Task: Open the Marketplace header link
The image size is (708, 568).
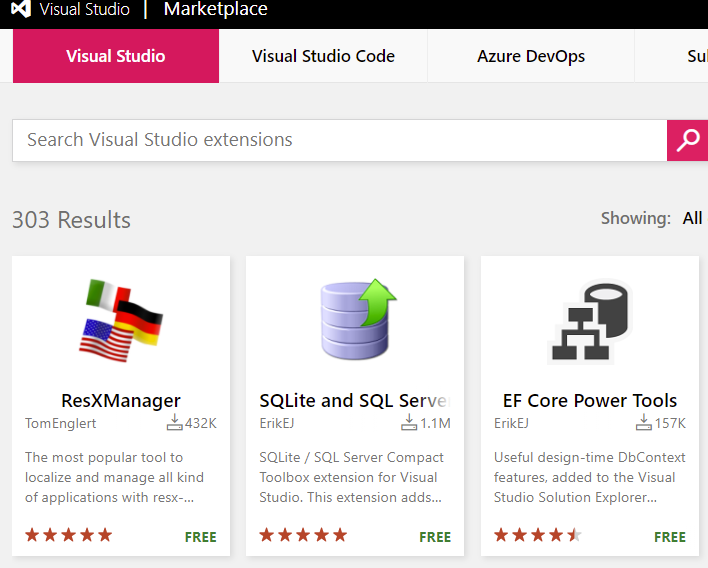Action: pos(215,9)
